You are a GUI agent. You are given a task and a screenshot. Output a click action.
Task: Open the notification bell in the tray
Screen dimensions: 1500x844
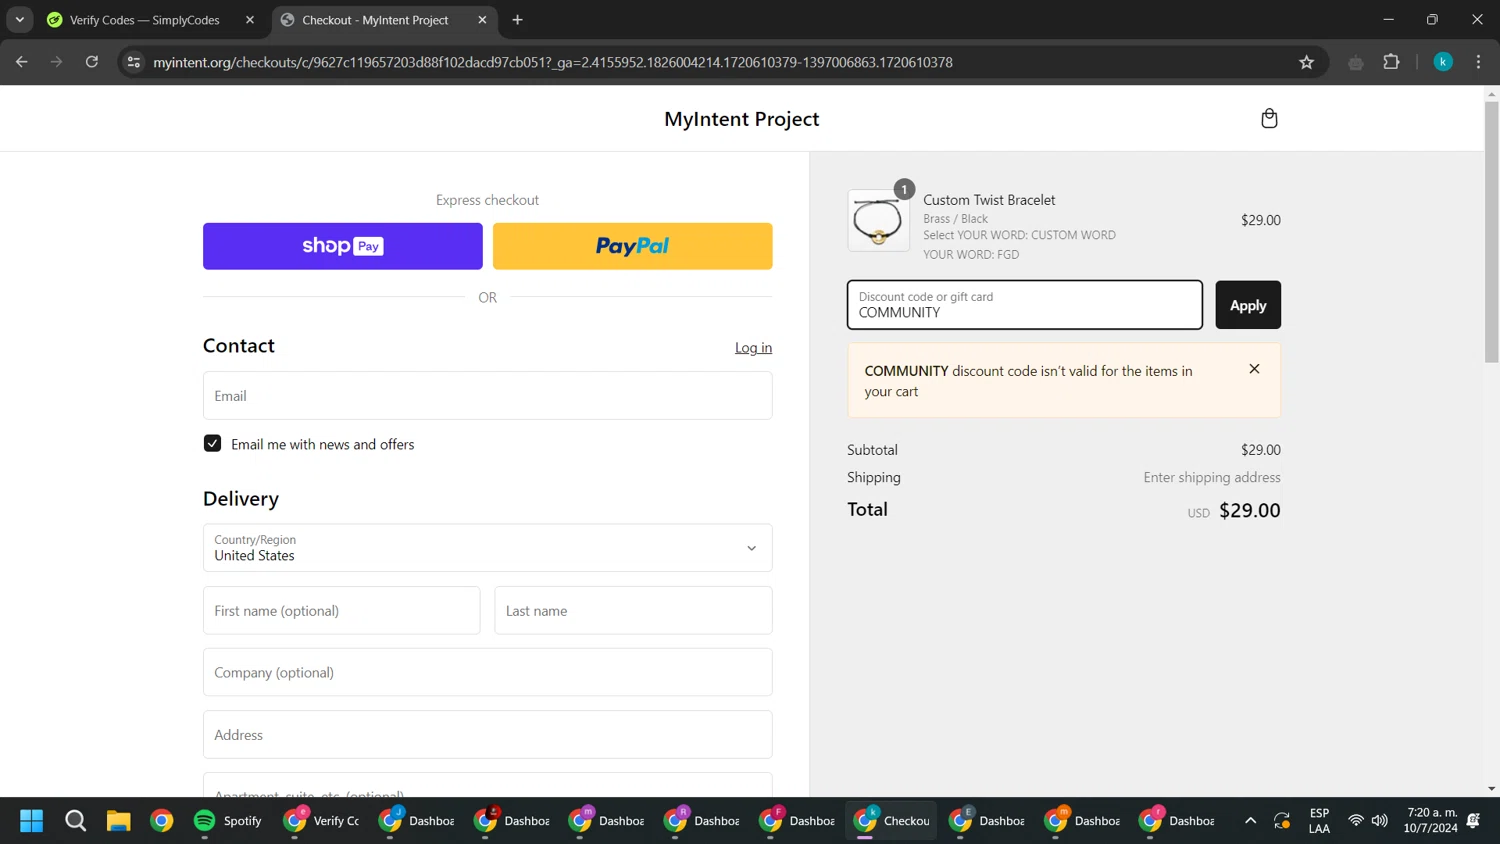pos(1473,821)
